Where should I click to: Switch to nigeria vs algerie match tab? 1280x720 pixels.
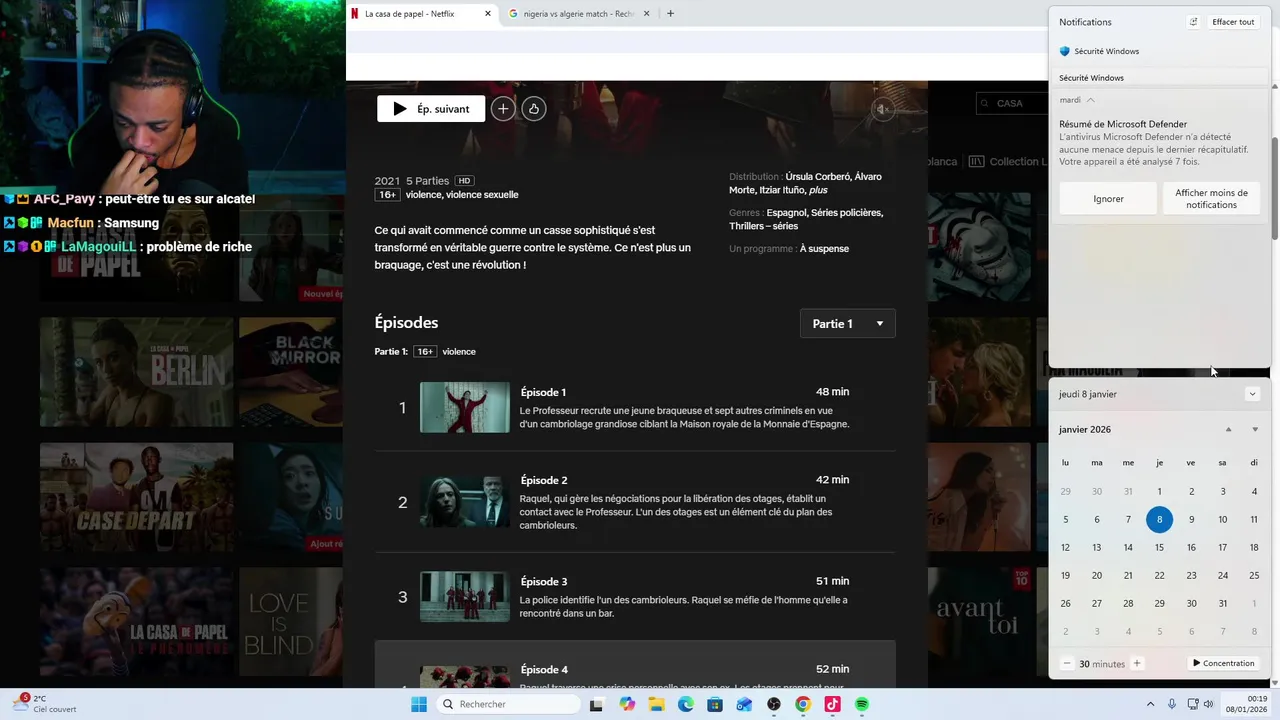580,14
